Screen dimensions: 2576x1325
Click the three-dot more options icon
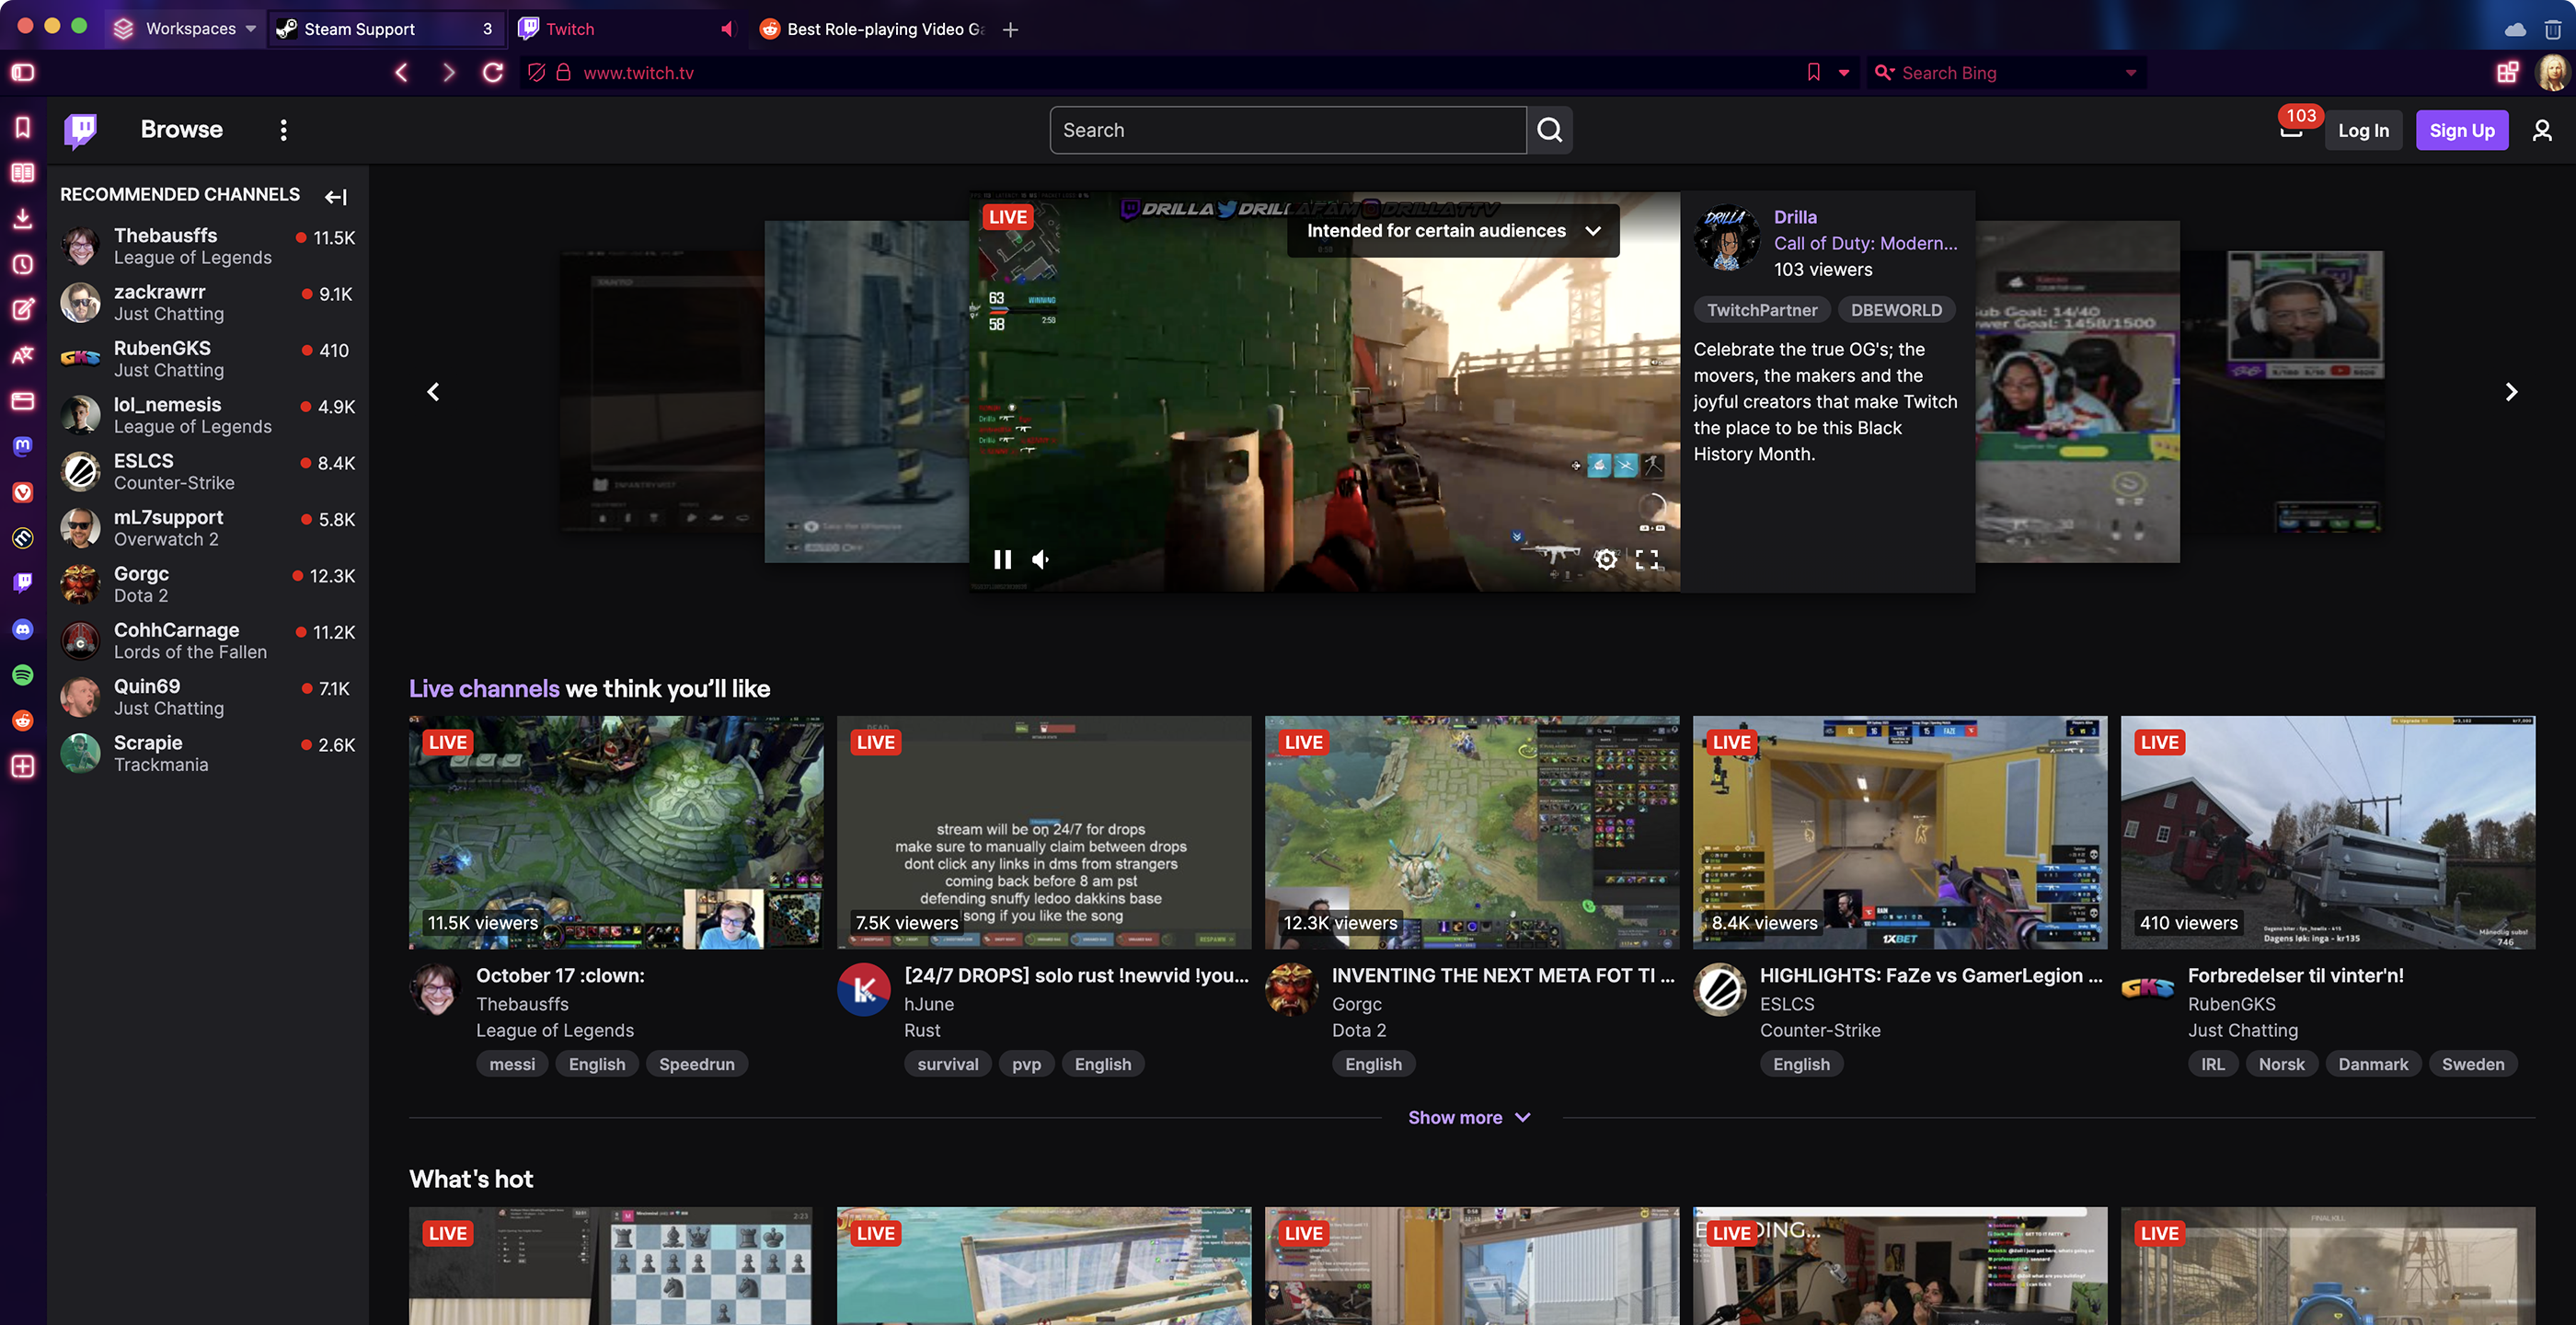coord(283,129)
